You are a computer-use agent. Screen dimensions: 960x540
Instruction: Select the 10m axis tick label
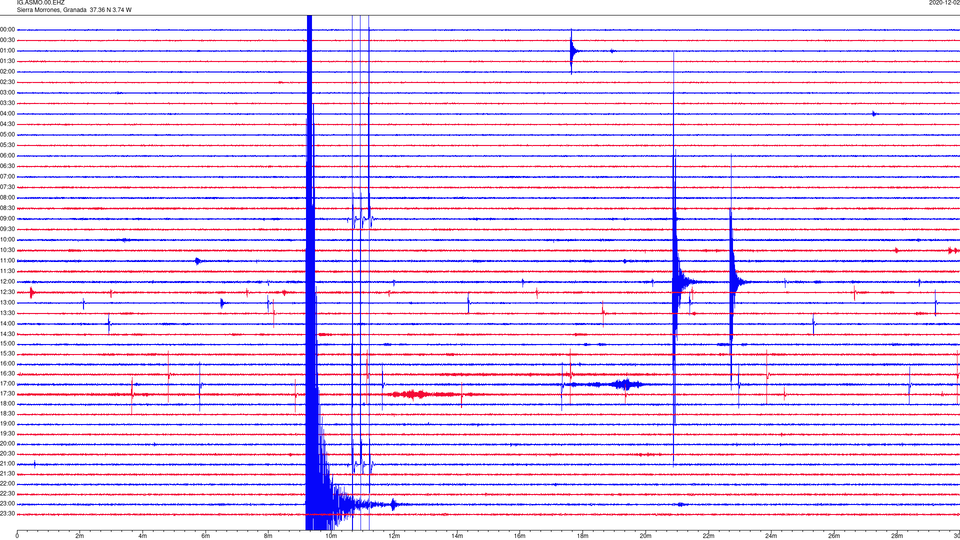coord(331,536)
